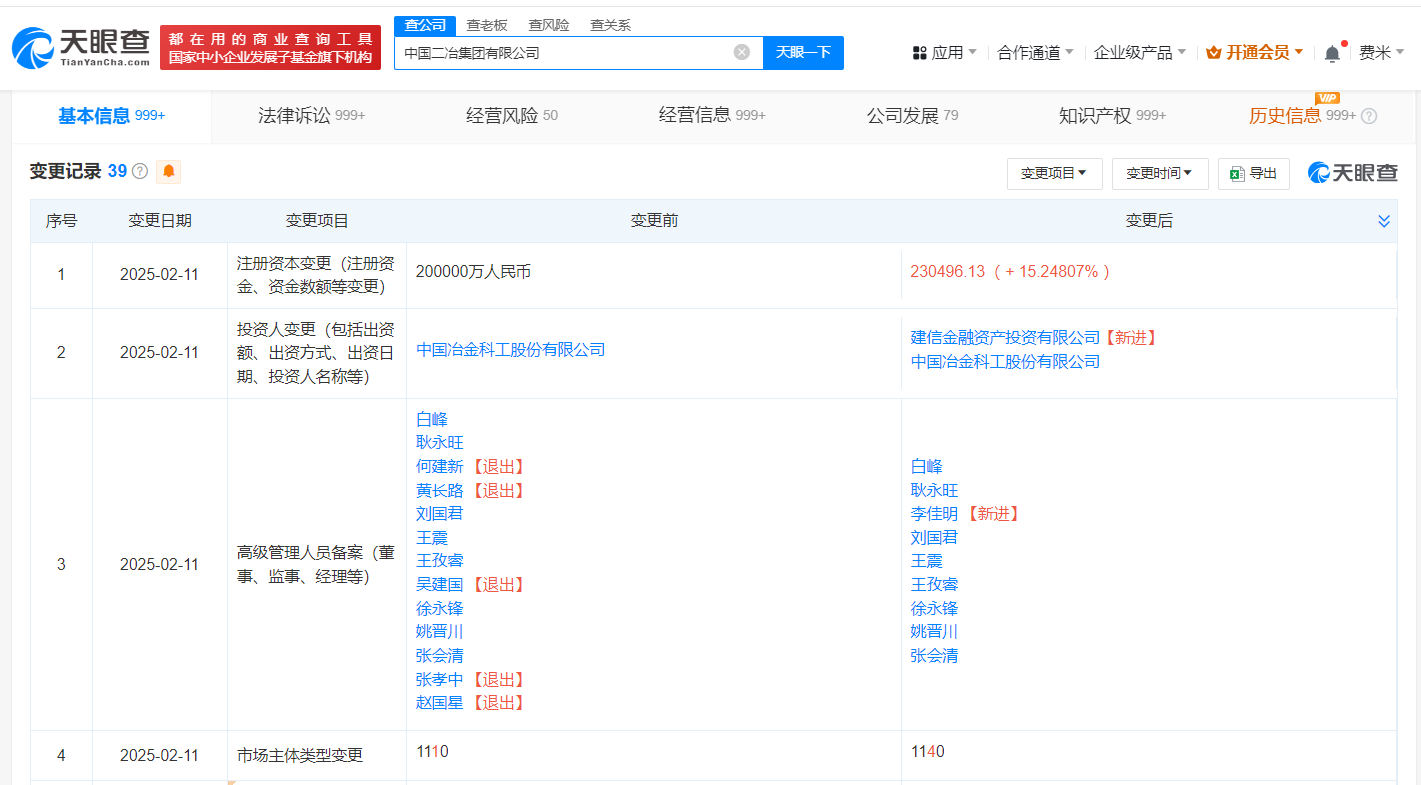Click the 序号 column header

(61, 221)
